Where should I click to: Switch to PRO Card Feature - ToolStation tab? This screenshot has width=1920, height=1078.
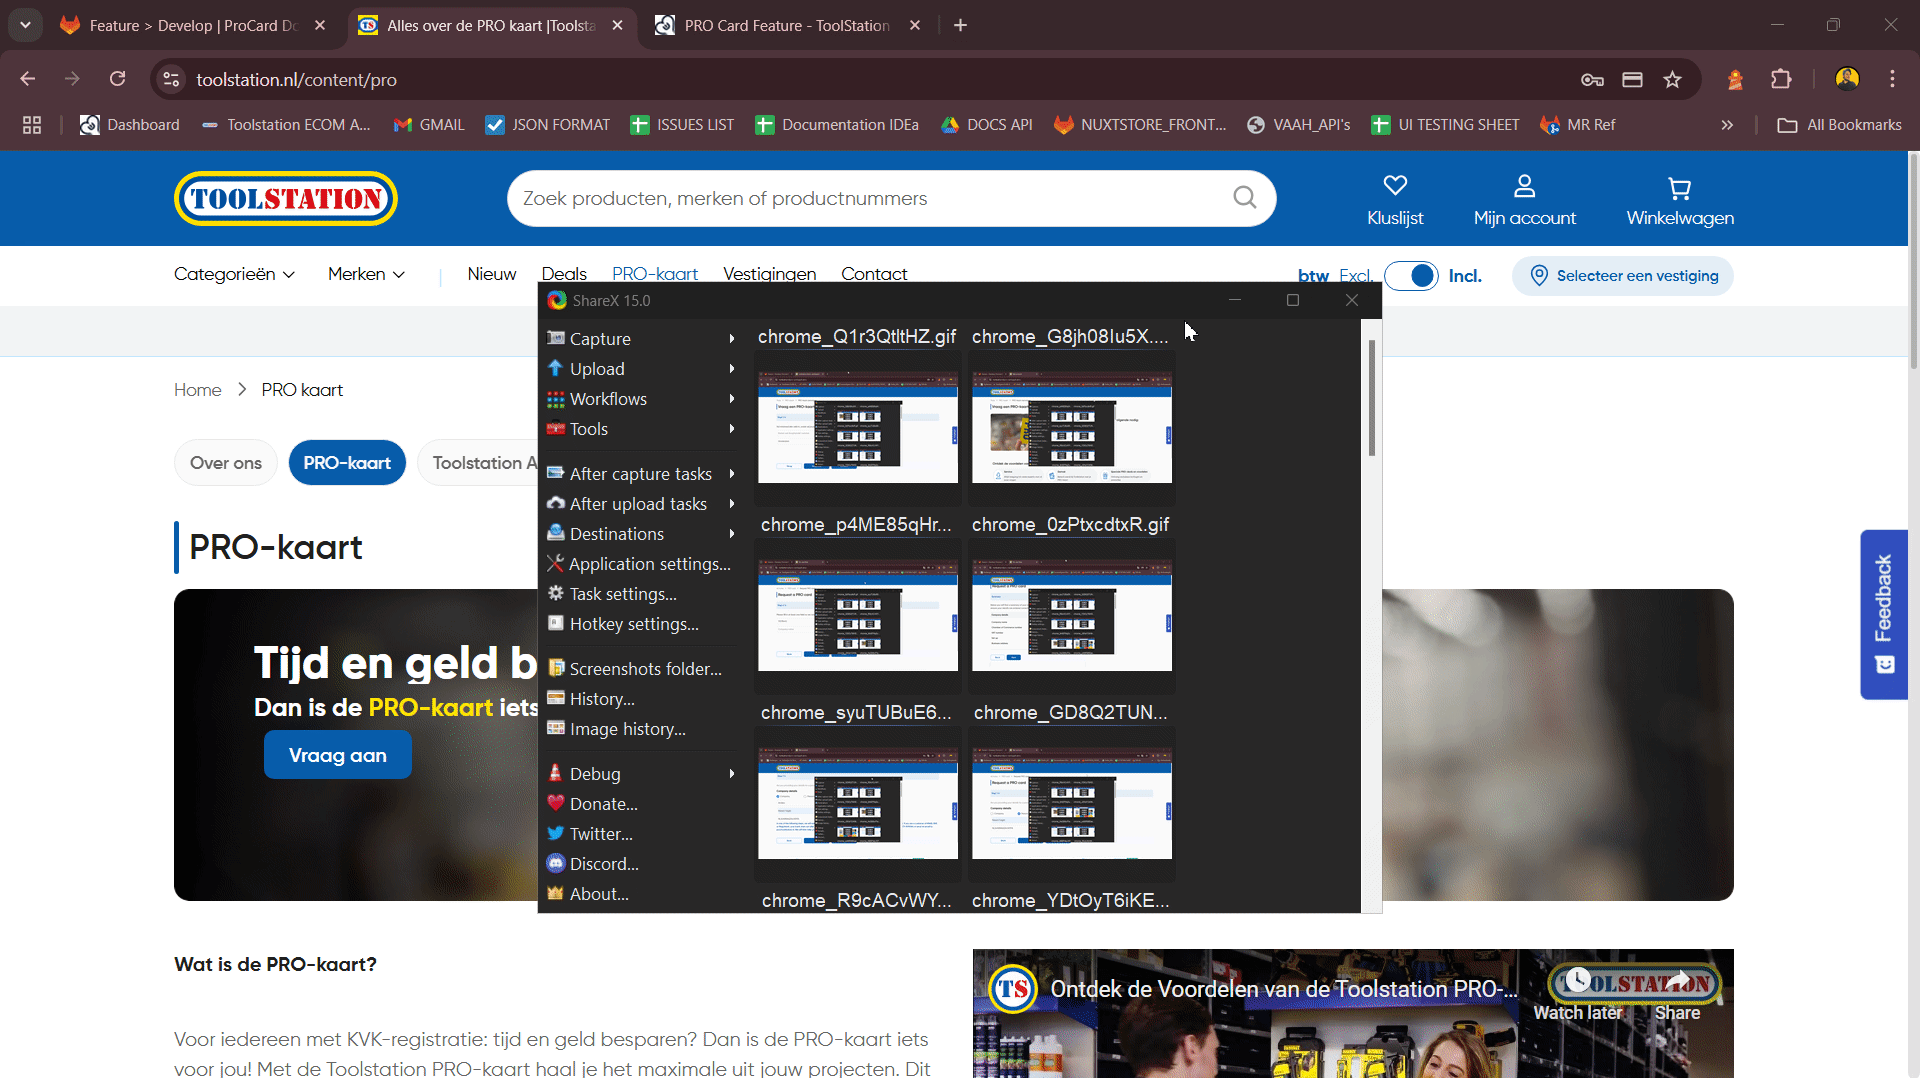click(x=786, y=26)
